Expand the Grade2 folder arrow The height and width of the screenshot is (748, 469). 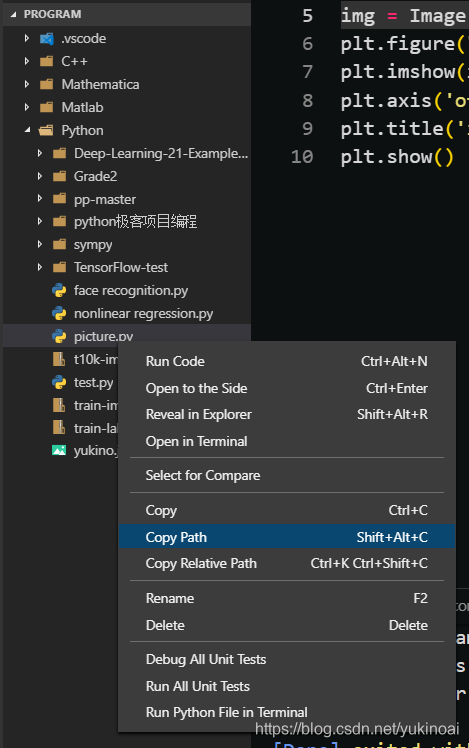[x=40, y=176]
